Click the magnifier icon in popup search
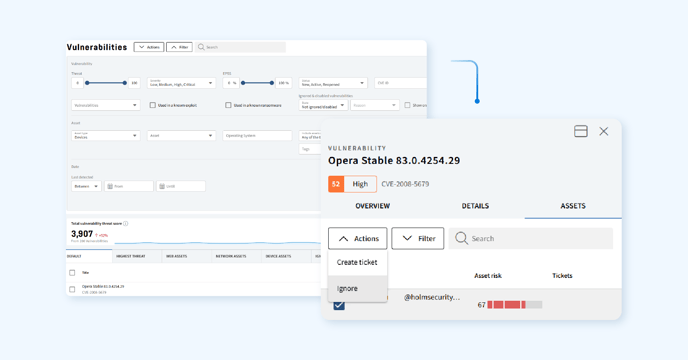688x360 pixels. pos(461,238)
